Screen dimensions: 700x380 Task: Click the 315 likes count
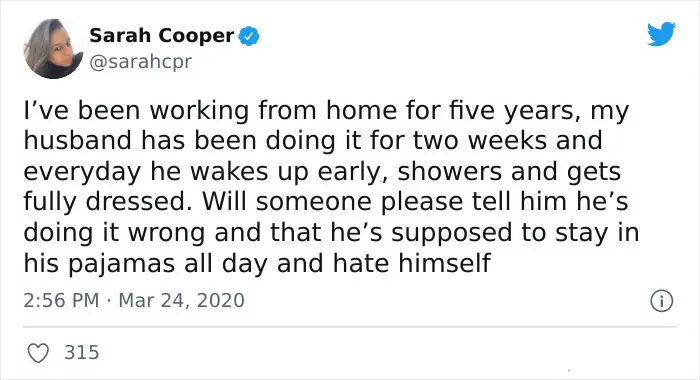82,352
